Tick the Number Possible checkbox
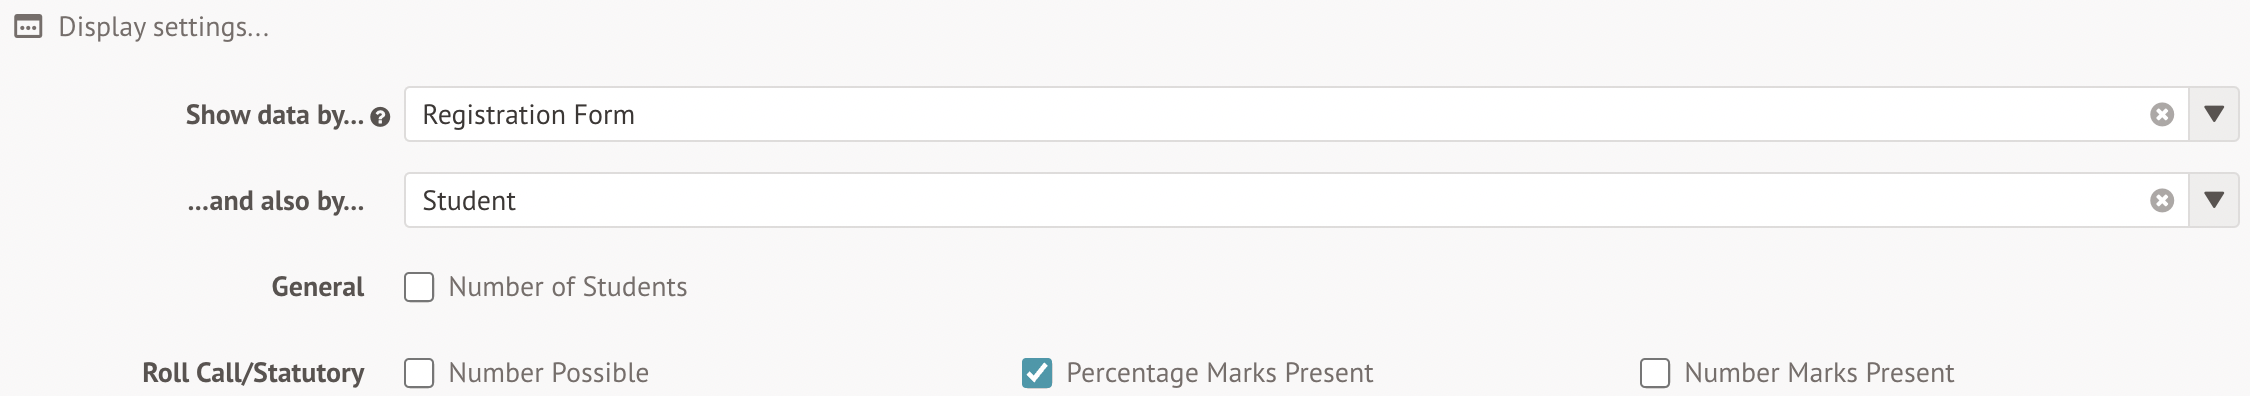Viewport: 2250px width, 396px height. click(419, 373)
